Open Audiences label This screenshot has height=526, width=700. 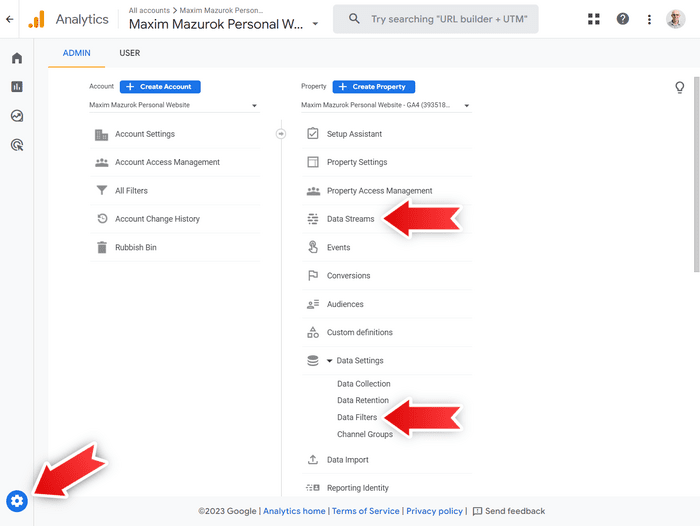tap(345, 304)
